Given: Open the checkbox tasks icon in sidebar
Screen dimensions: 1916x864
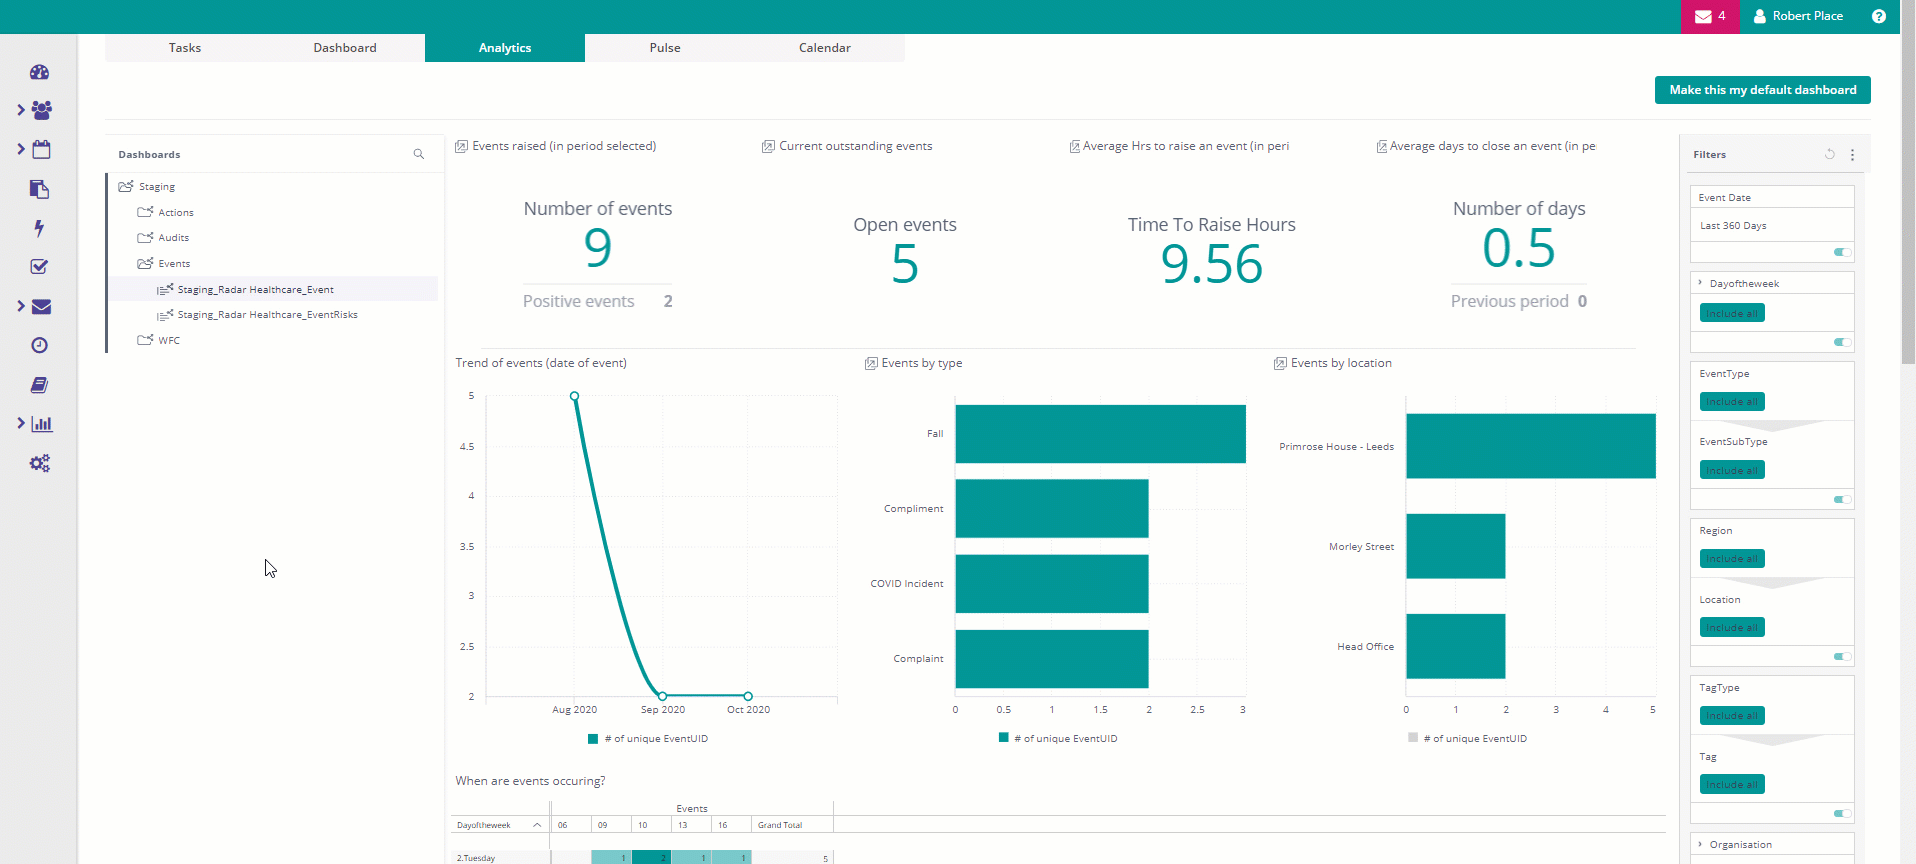Looking at the screenshot, I should tap(40, 267).
